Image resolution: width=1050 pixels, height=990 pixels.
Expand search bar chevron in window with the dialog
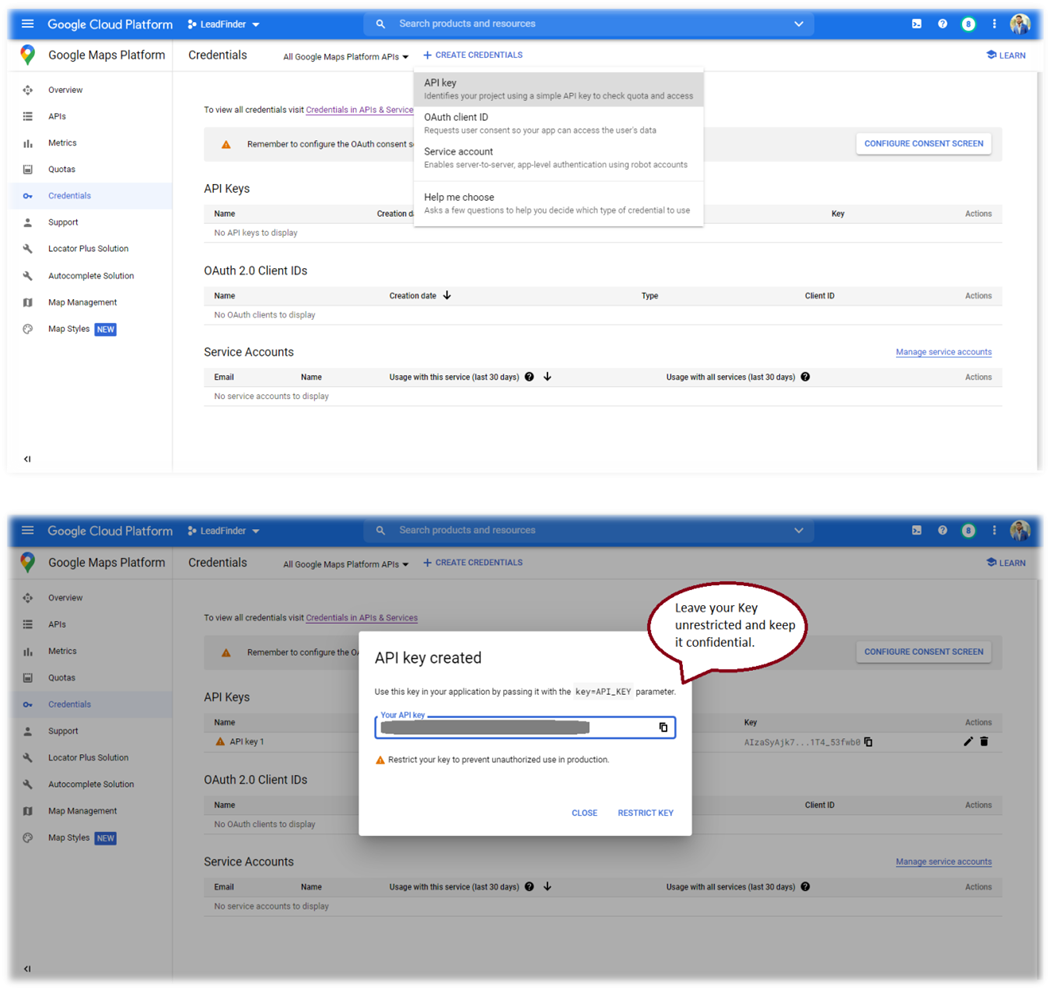coord(798,531)
